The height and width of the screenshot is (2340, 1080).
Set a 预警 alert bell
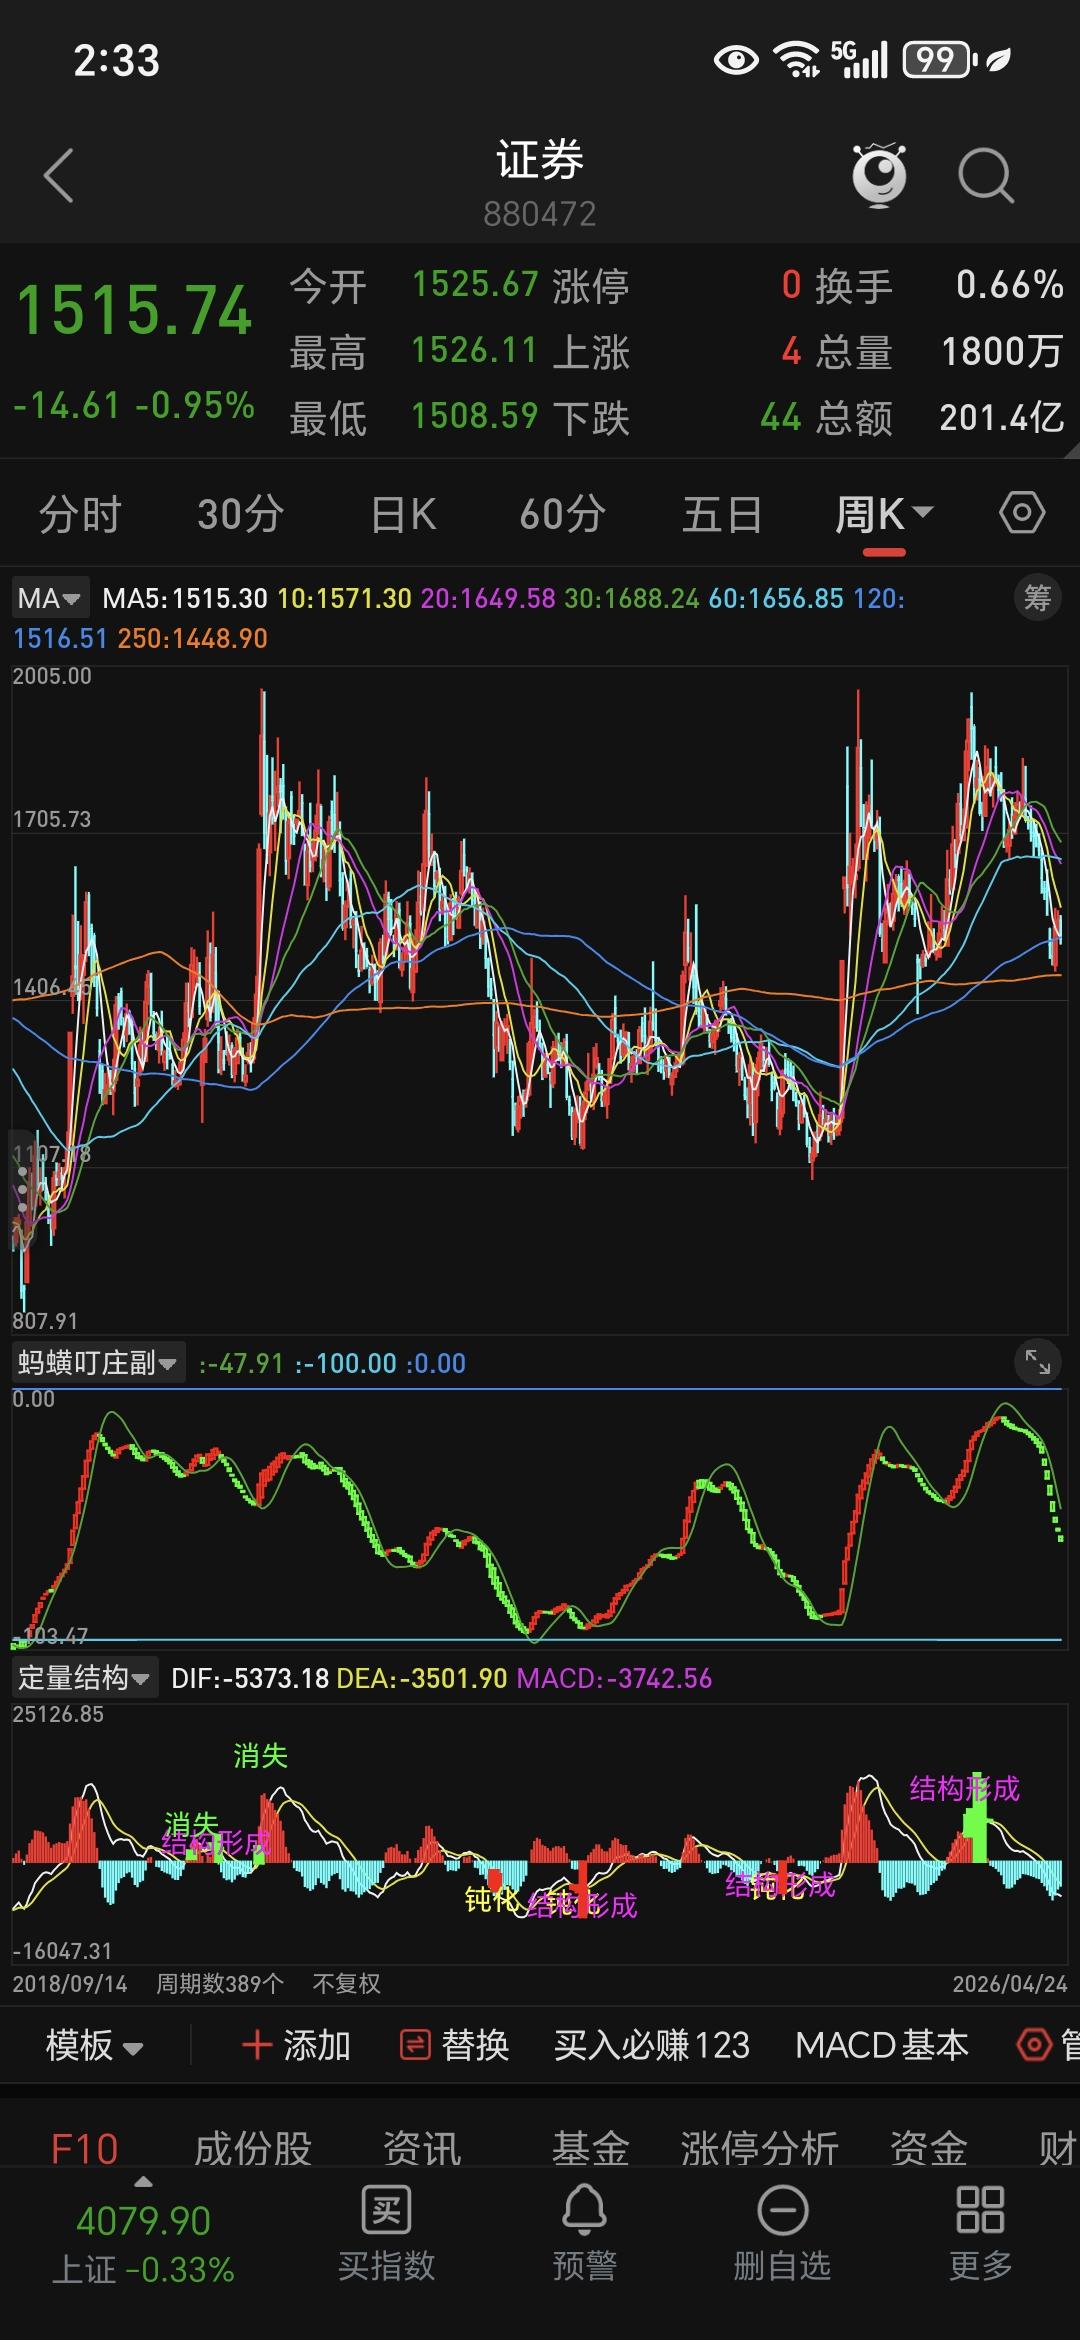[x=585, y=2232]
